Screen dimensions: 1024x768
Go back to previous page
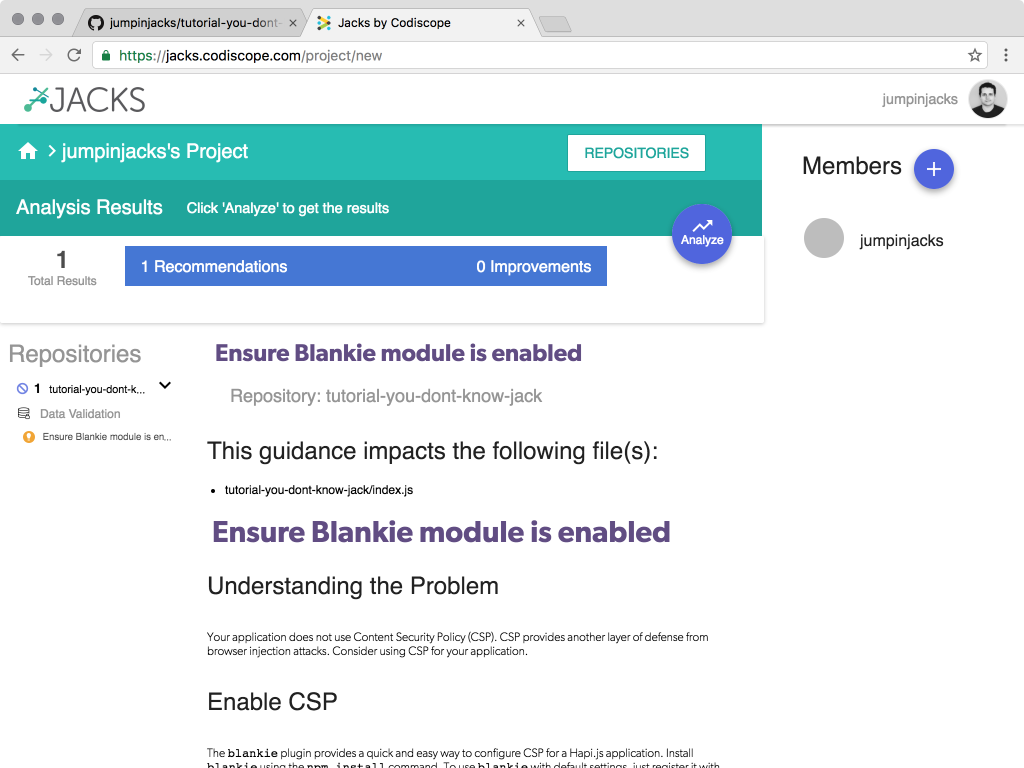18,56
